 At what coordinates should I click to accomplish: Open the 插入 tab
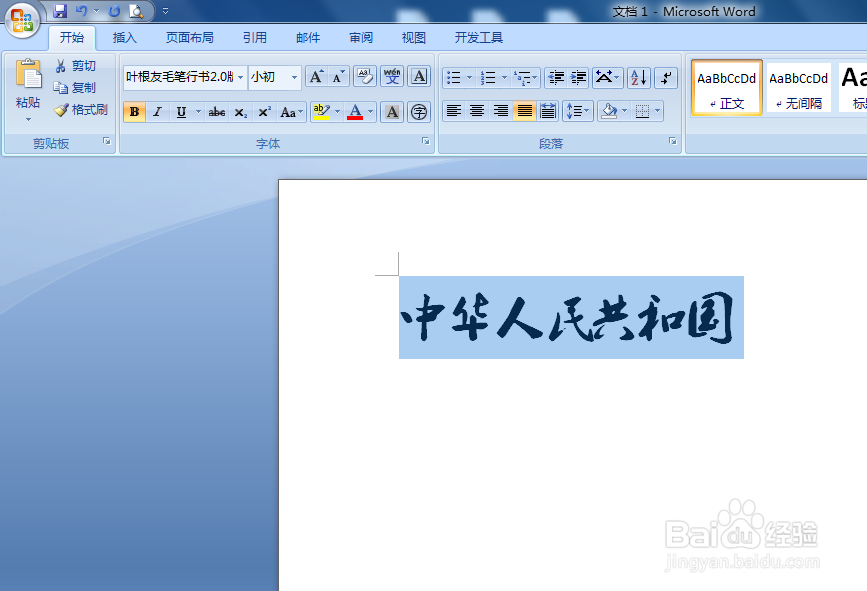tap(124, 38)
